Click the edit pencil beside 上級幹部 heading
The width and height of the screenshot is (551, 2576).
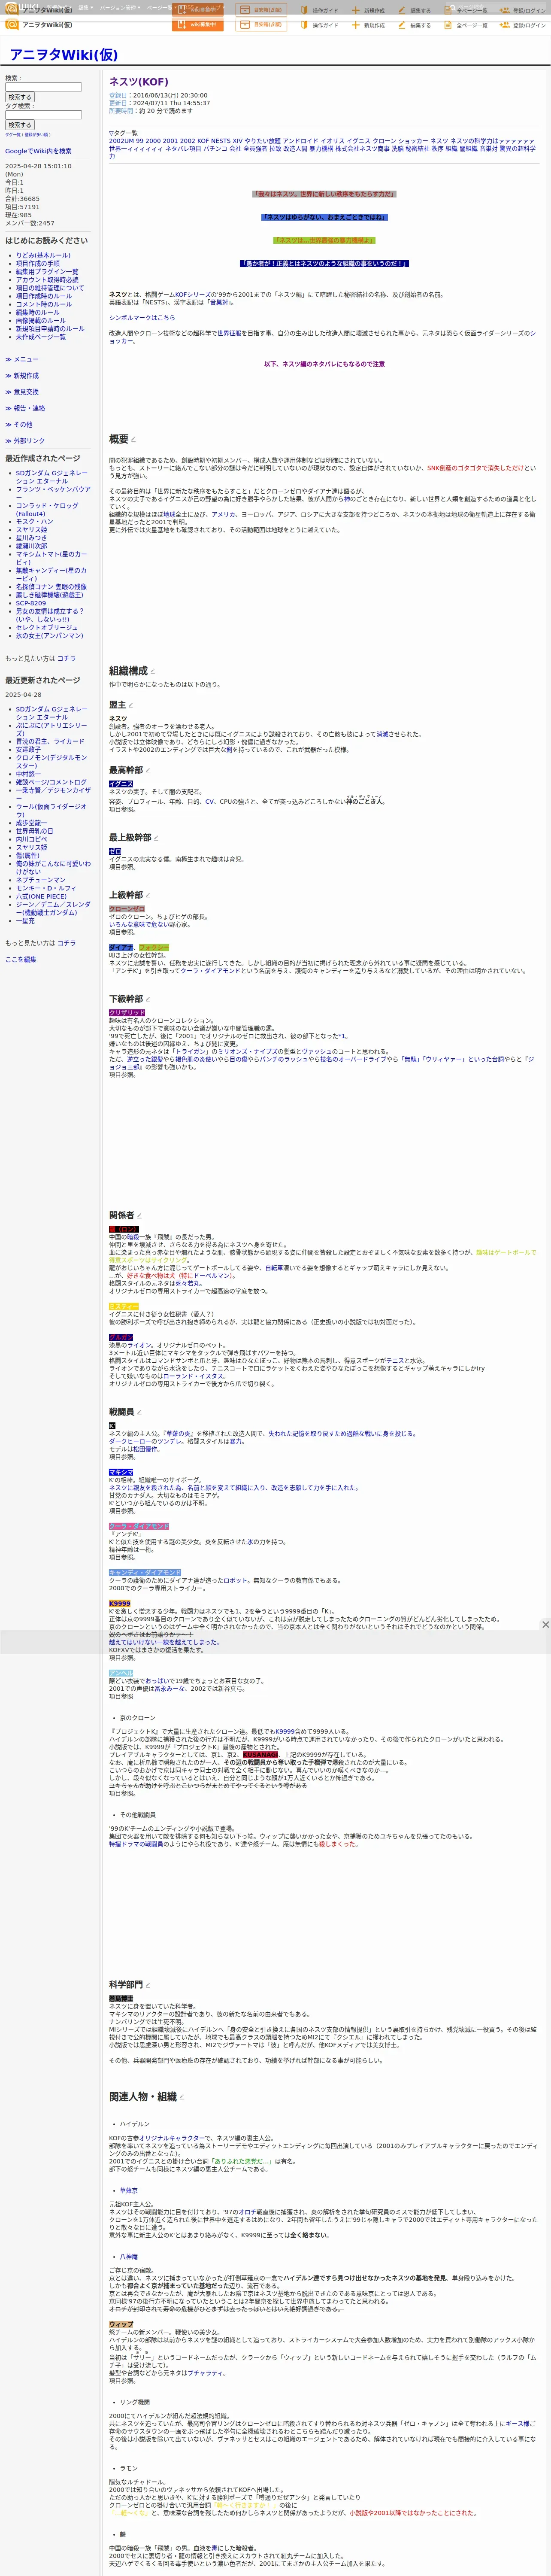[x=147, y=896]
